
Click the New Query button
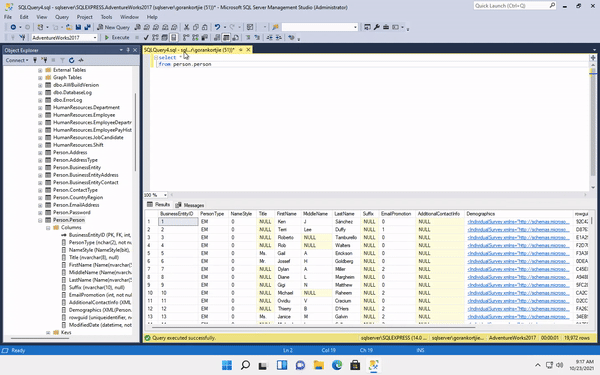tap(113, 27)
